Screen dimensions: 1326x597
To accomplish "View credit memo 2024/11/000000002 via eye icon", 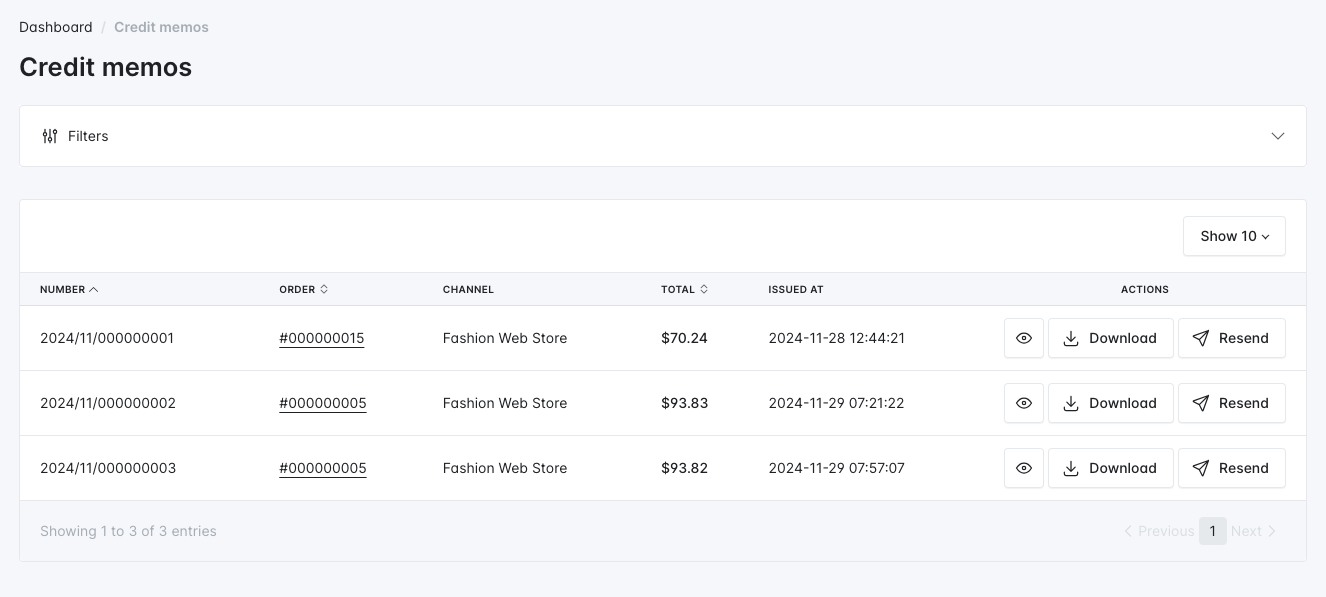I will 1023,403.
